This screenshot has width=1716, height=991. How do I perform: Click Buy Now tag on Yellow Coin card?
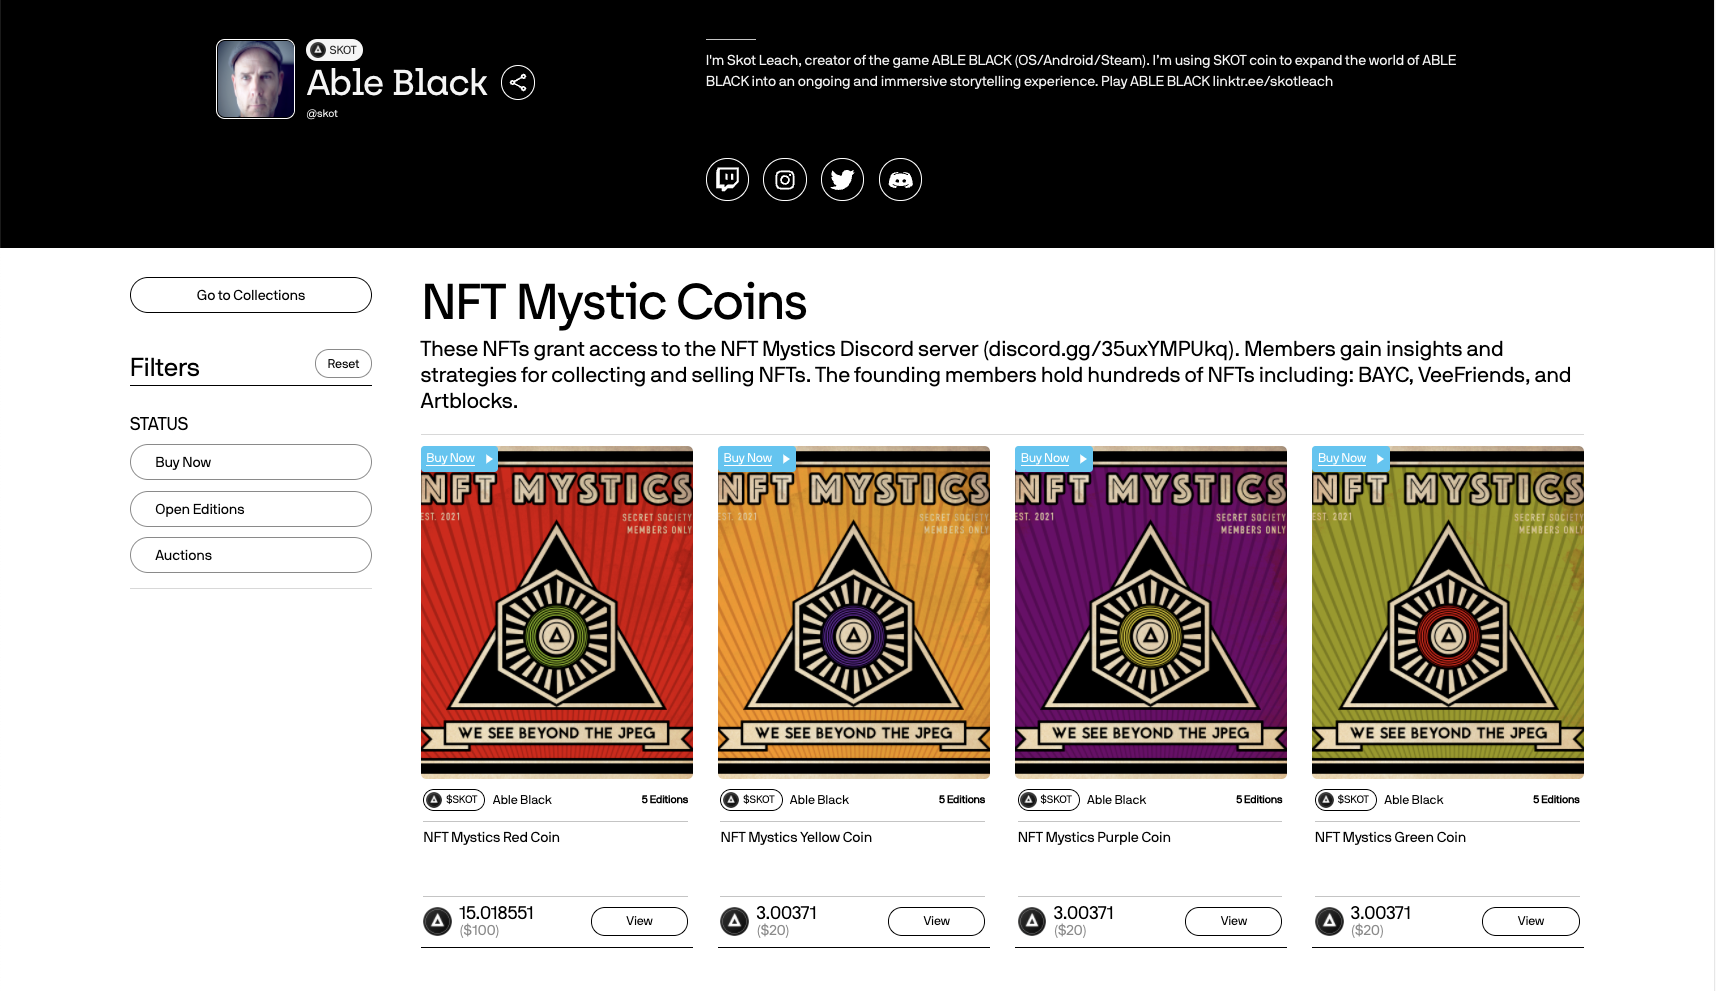(x=756, y=458)
